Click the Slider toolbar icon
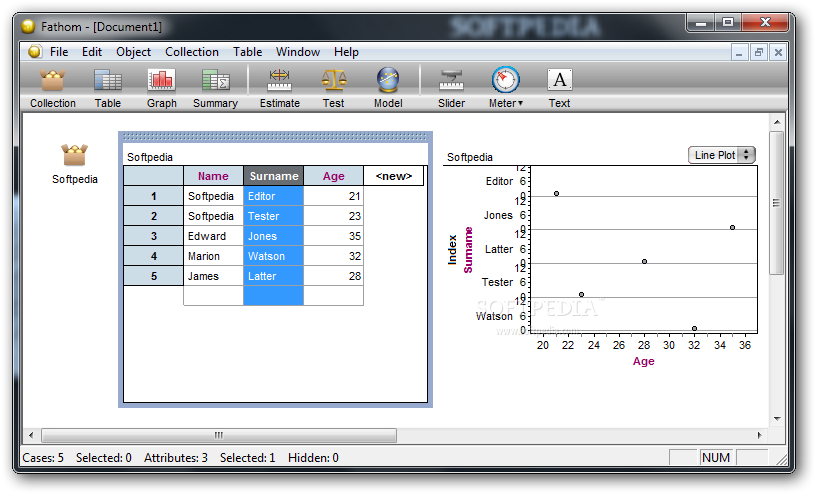The height and width of the screenshot is (494, 816). [451, 81]
